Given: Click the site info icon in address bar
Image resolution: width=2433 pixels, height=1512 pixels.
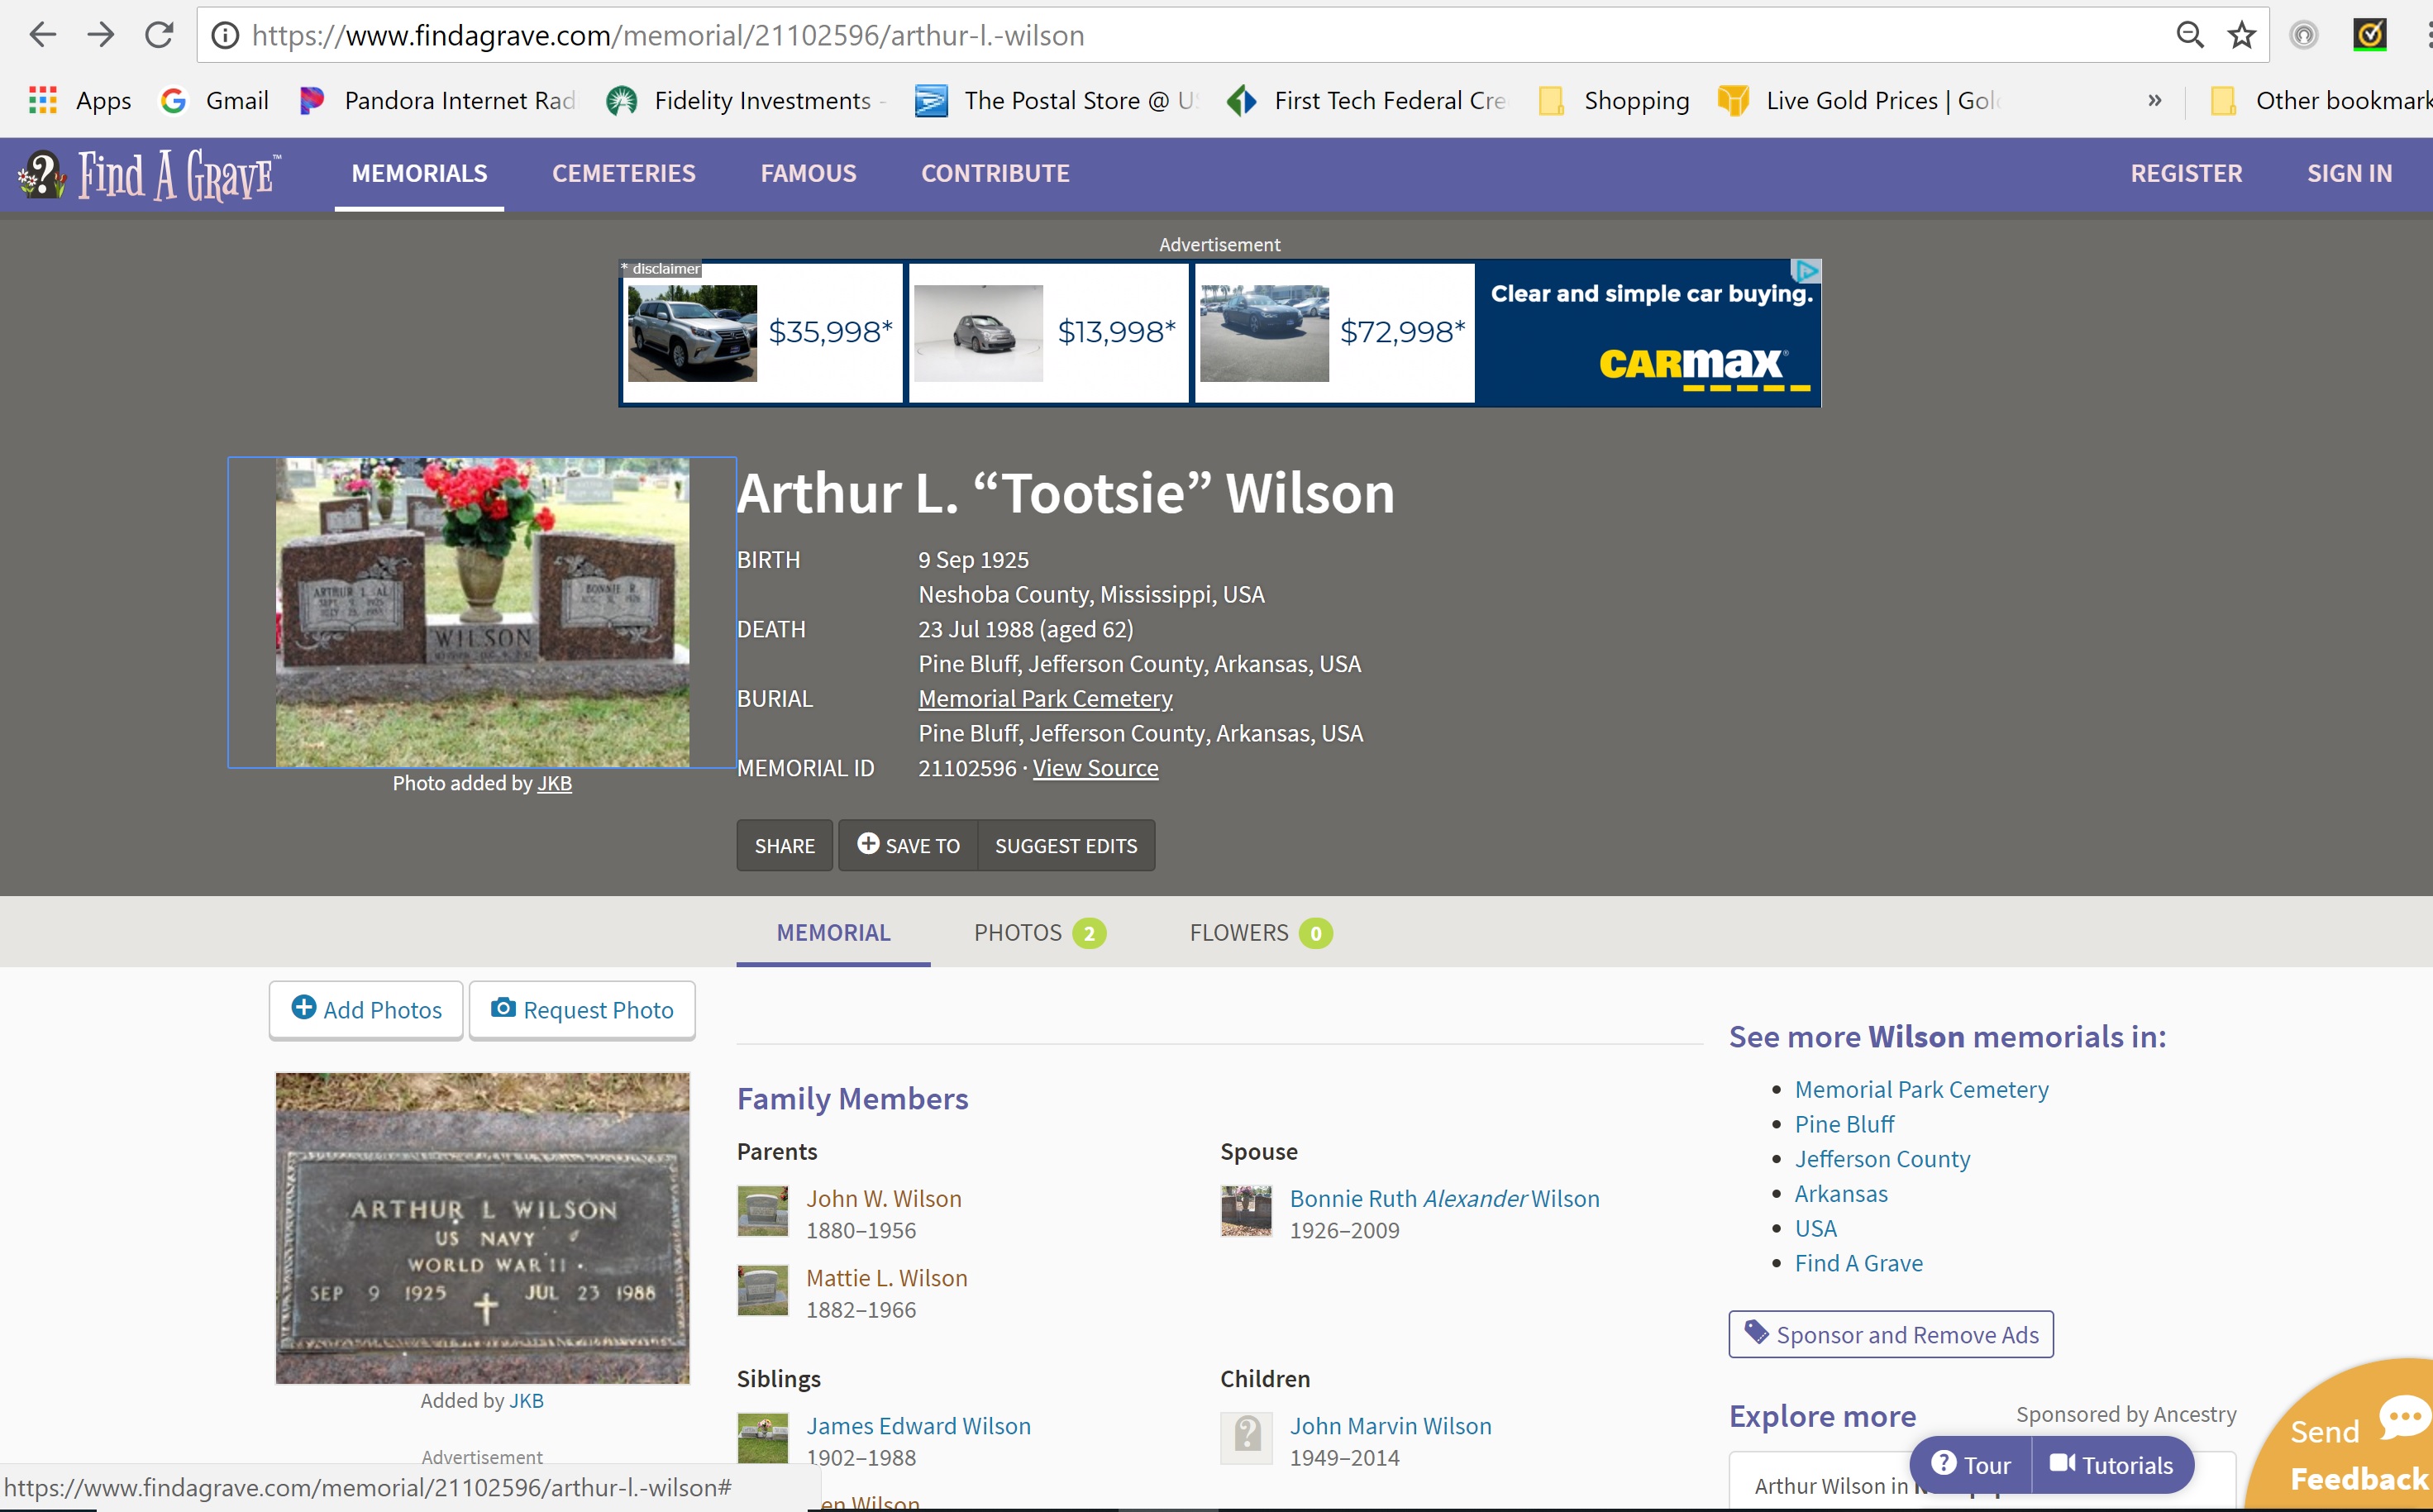Looking at the screenshot, I should coord(225,36).
